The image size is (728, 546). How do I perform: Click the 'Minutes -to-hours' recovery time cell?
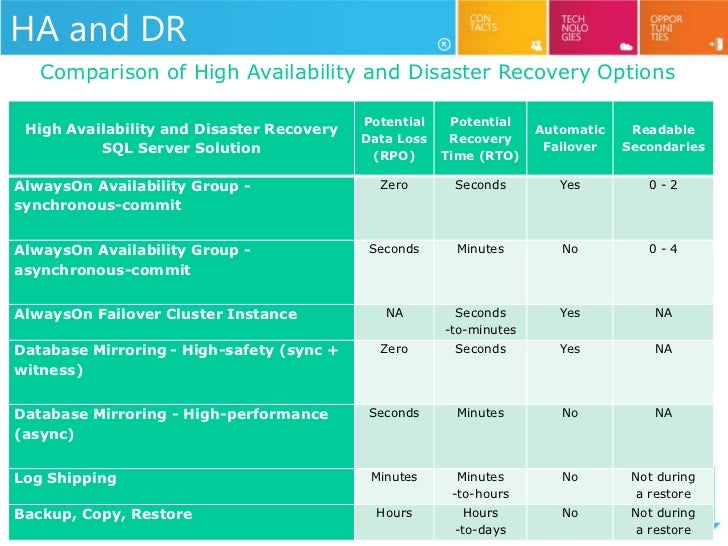pyautogui.click(x=480, y=485)
